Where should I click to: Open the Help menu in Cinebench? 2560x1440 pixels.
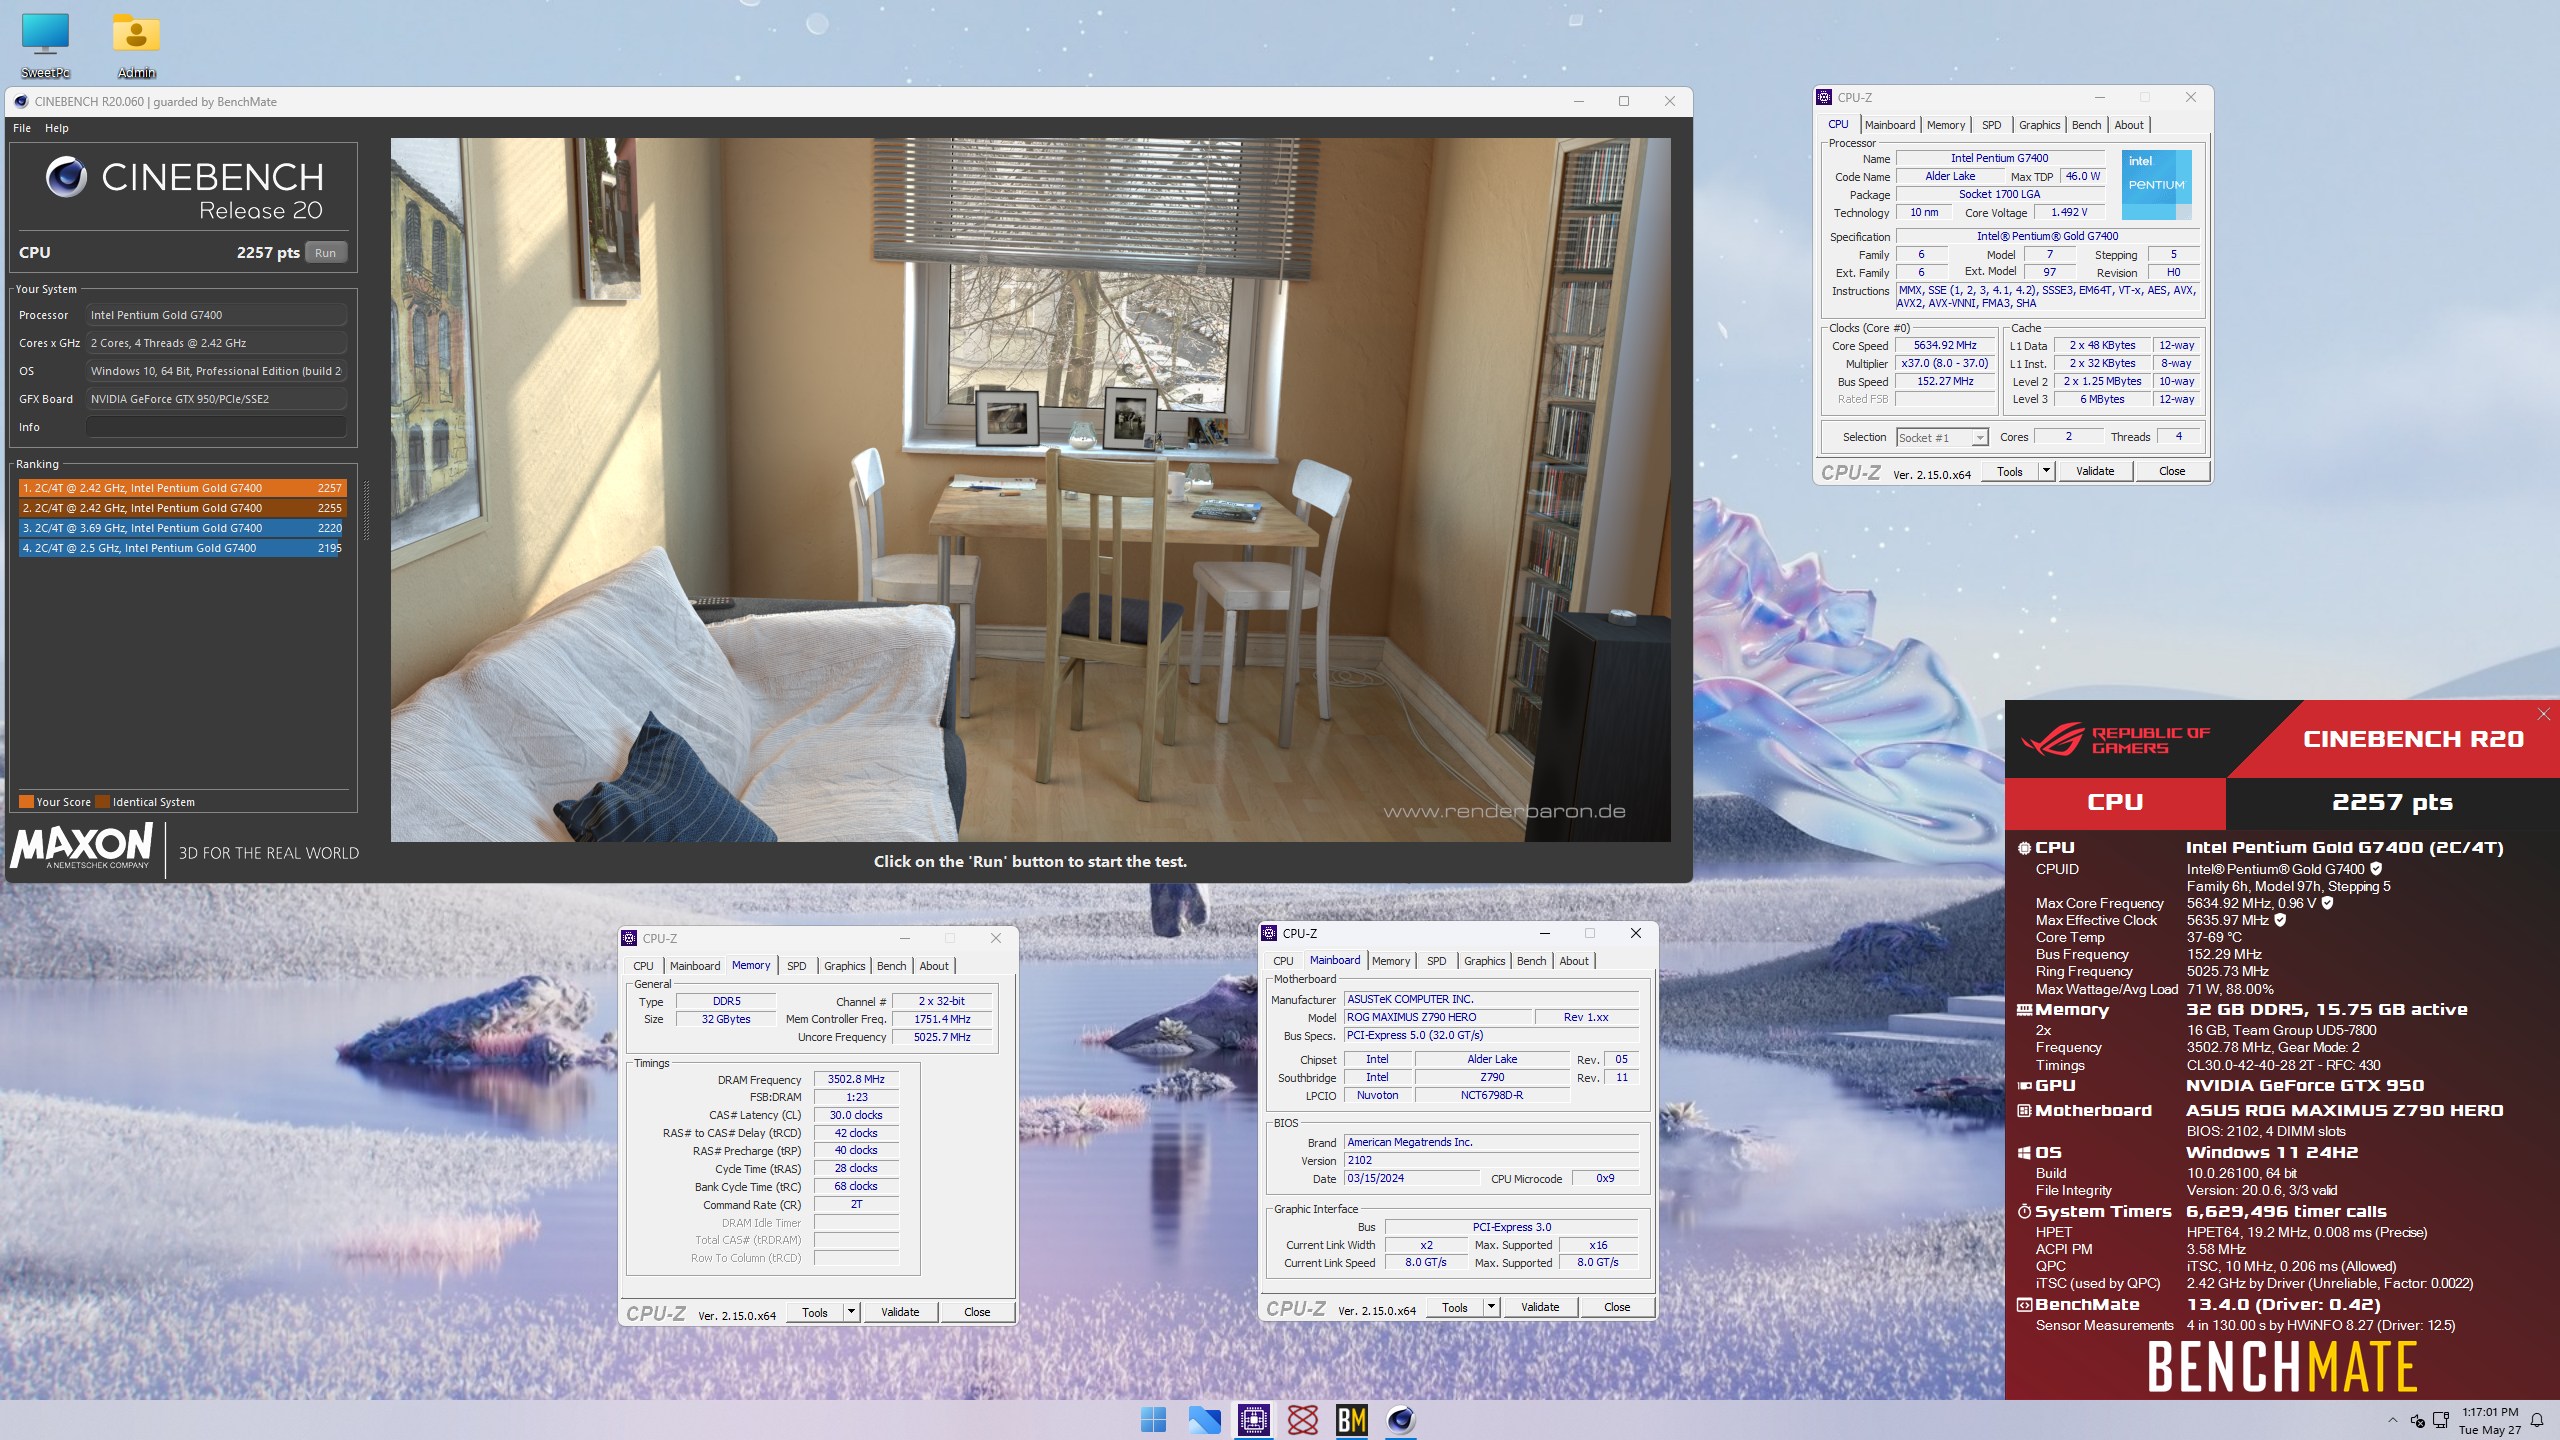click(x=56, y=128)
